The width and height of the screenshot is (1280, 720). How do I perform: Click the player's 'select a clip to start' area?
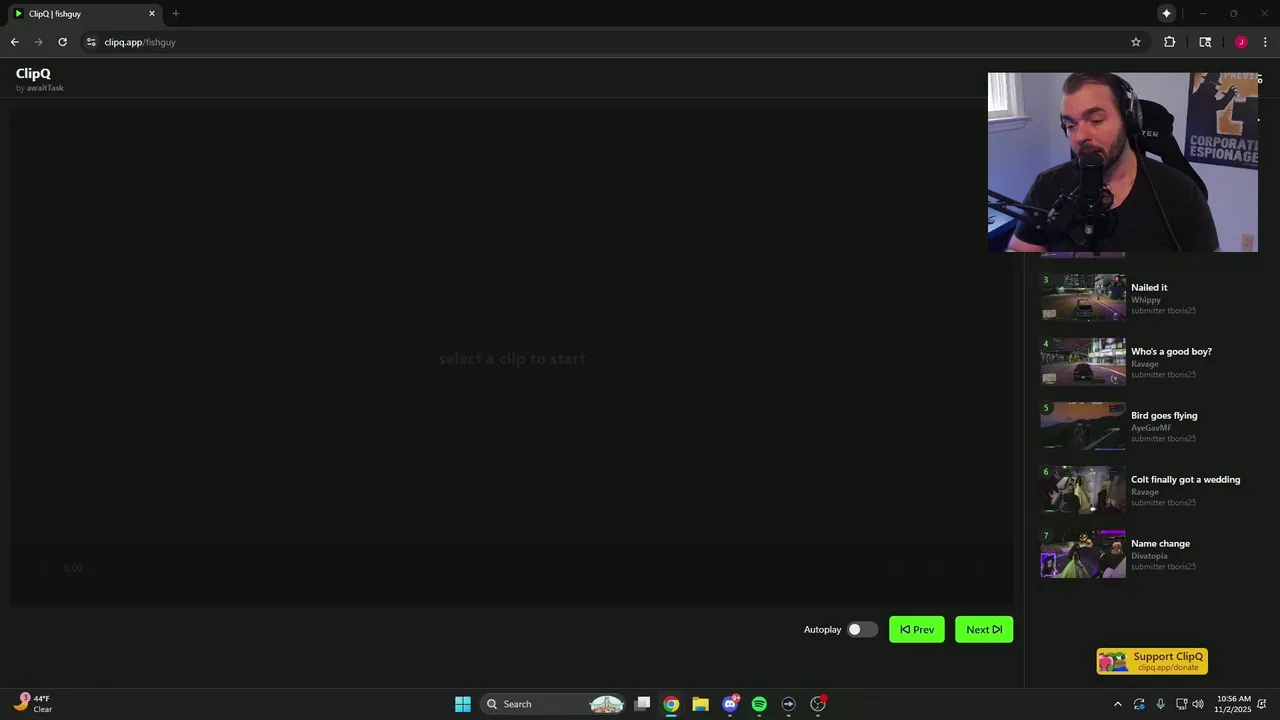coord(512,358)
